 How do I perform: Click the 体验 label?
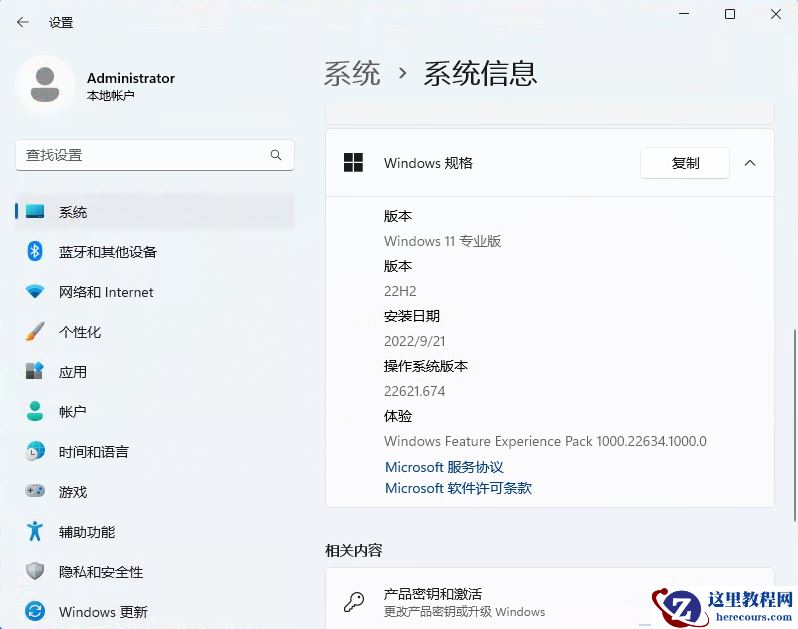(x=398, y=416)
